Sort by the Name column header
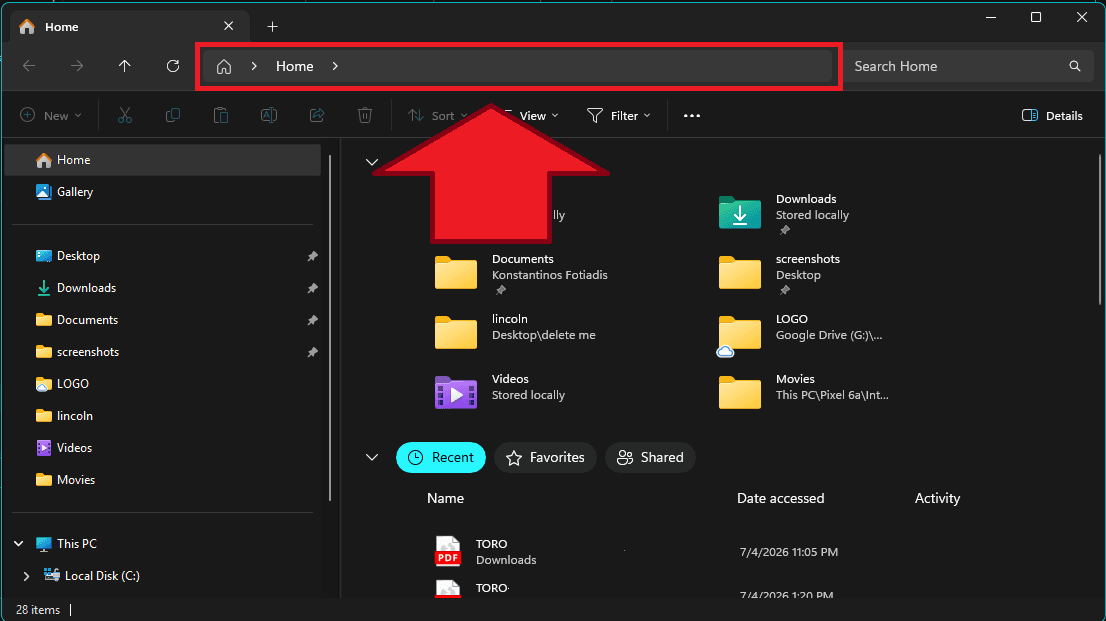 445,498
